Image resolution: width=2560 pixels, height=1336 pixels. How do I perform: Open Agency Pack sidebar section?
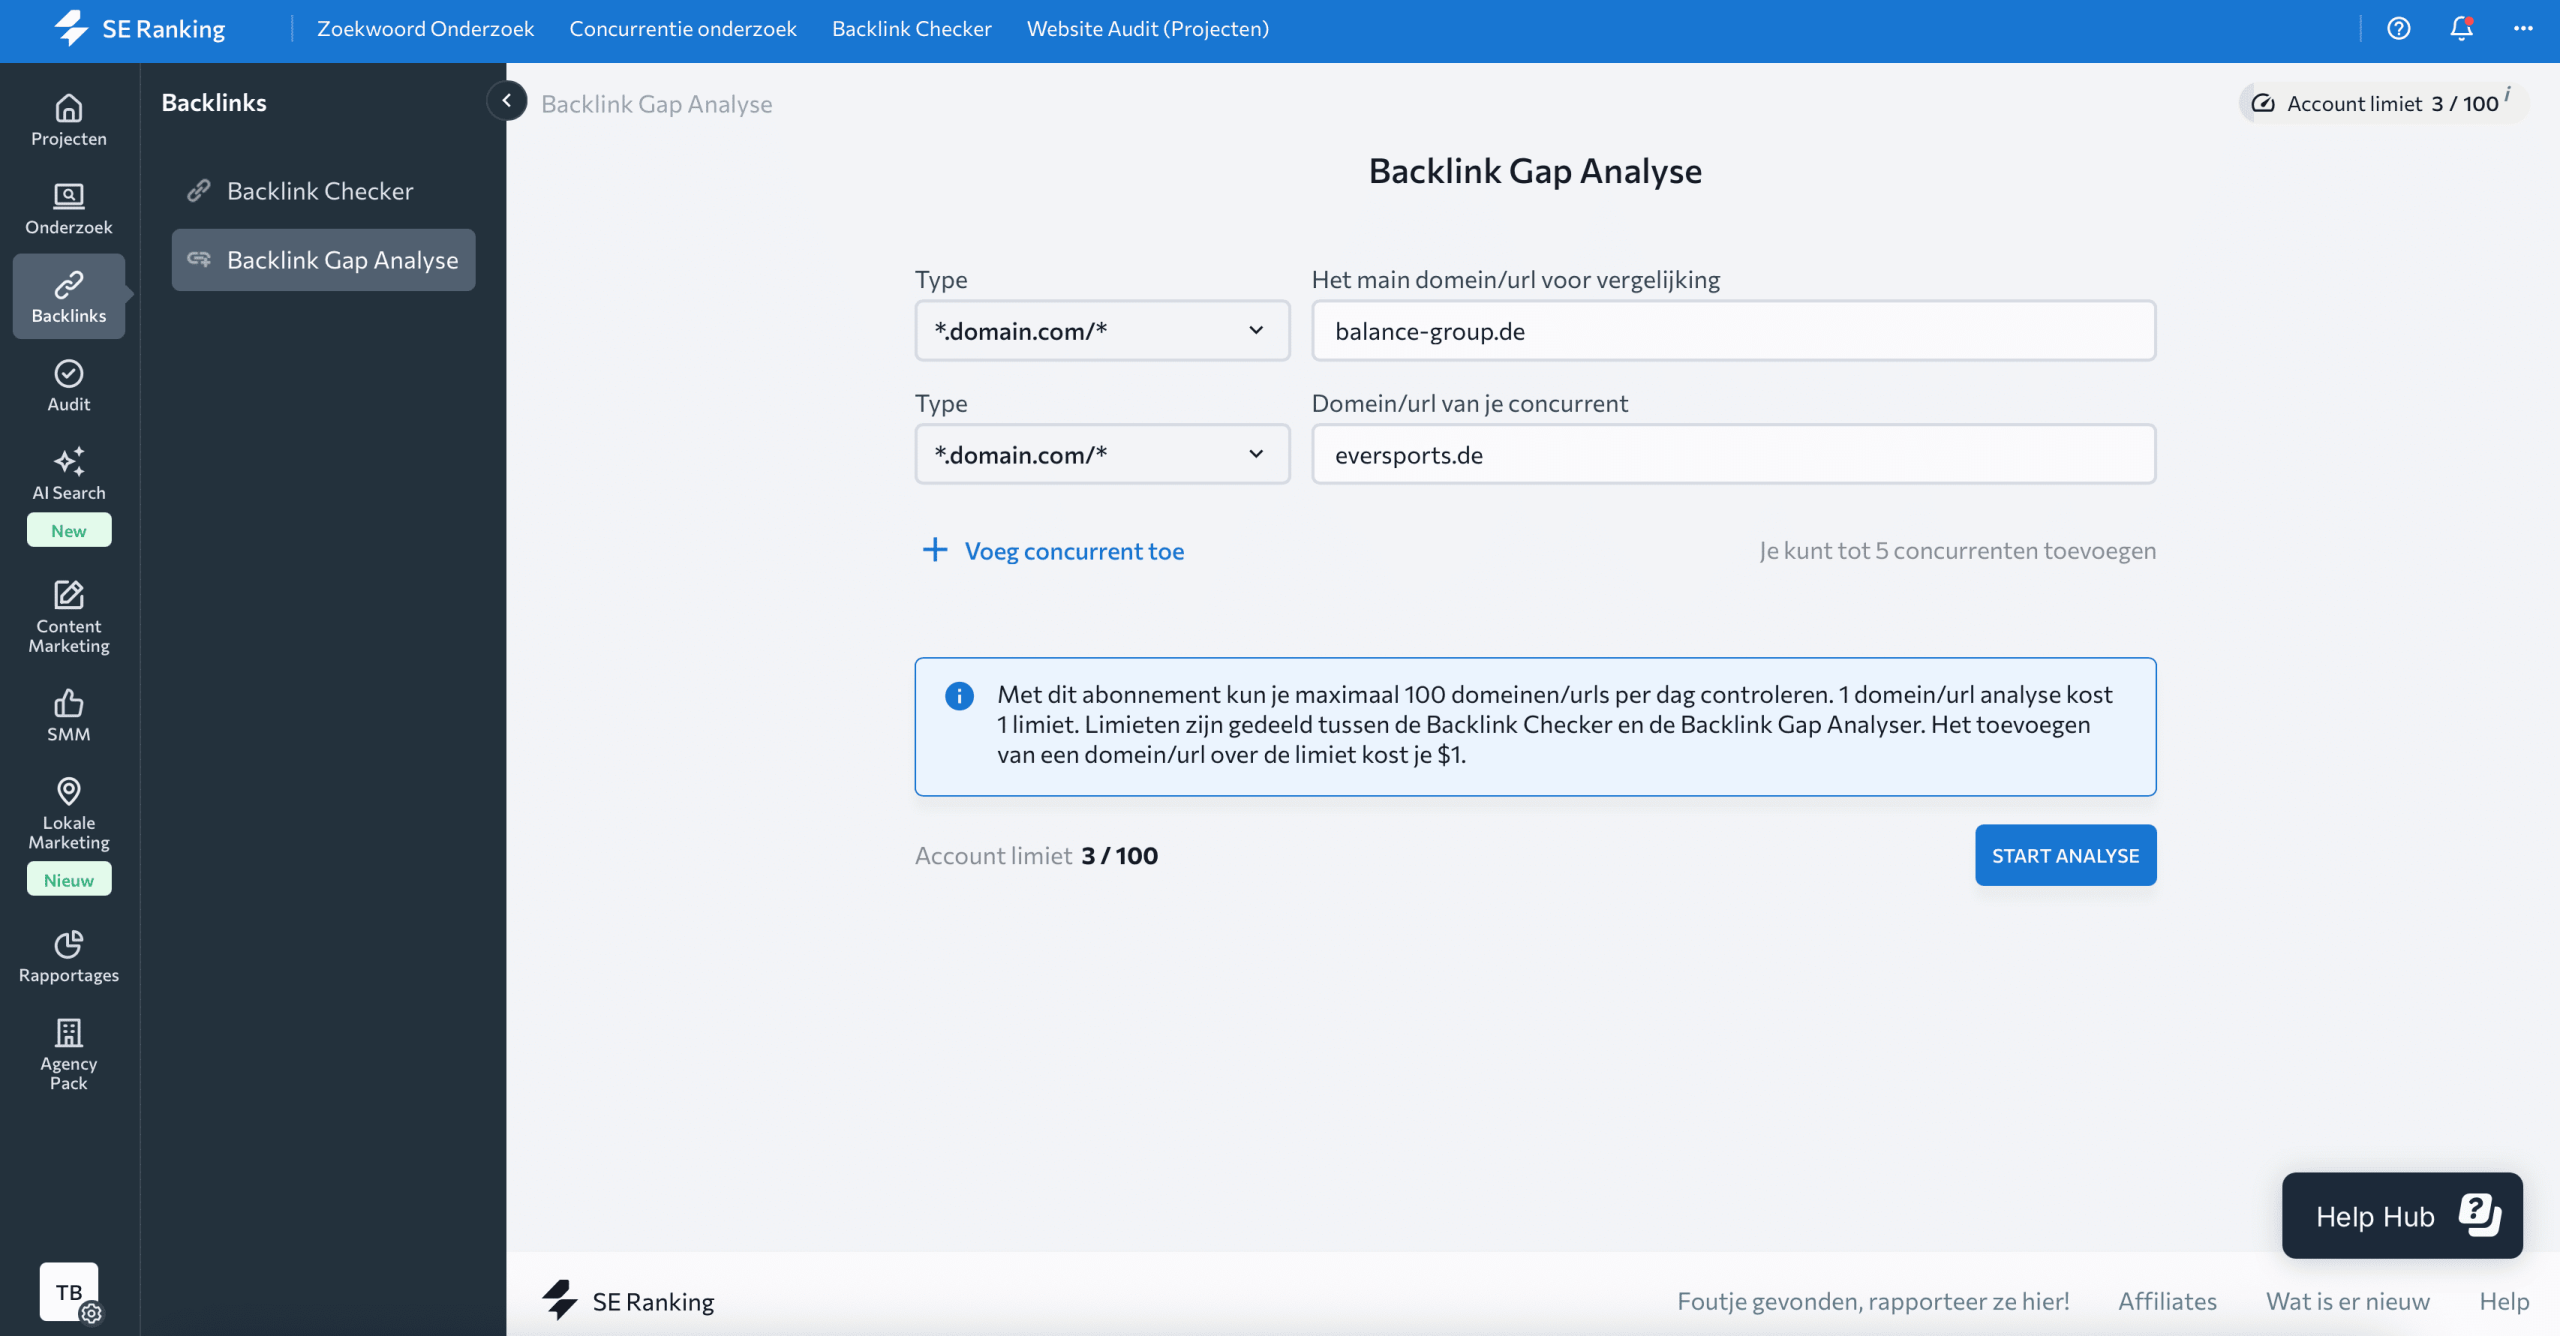[69, 1054]
